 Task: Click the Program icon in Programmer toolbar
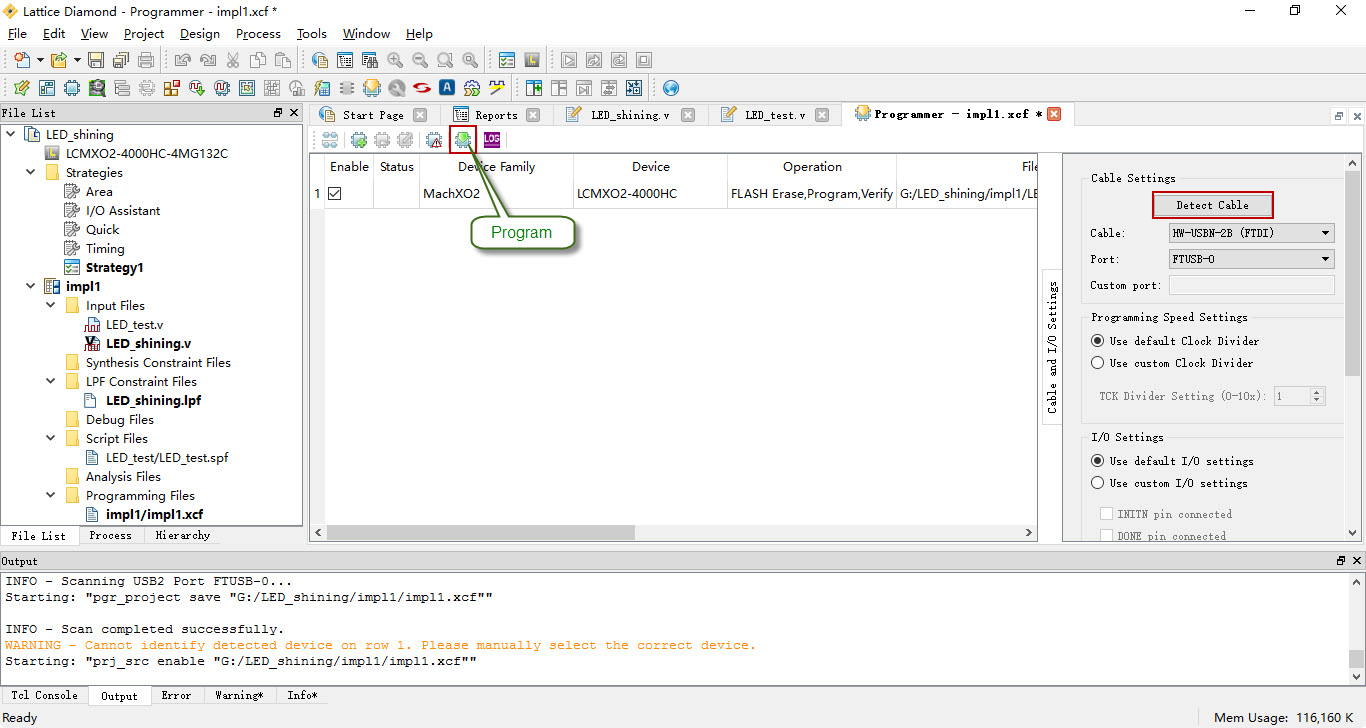point(463,140)
